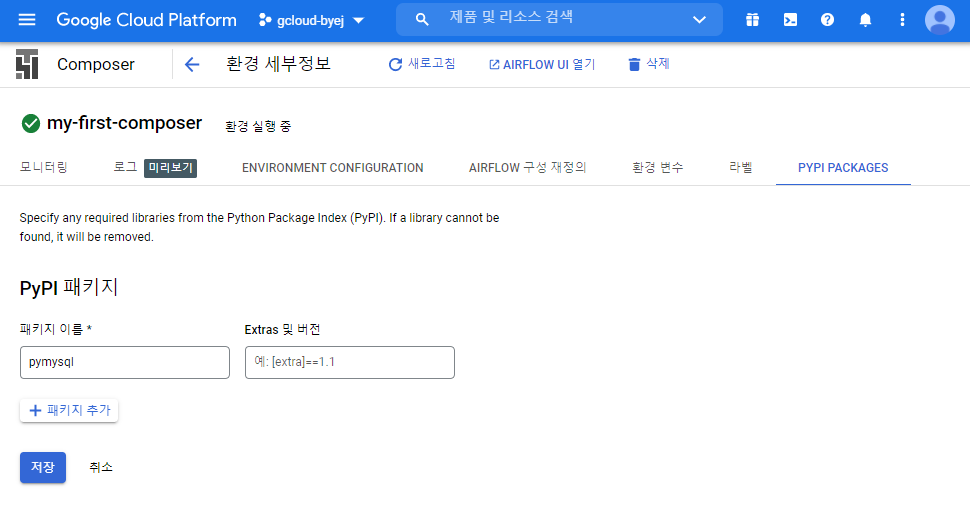Image resolution: width=970 pixels, height=514 pixels.
Task: Click the 저장 save button
Action: (43, 468)
